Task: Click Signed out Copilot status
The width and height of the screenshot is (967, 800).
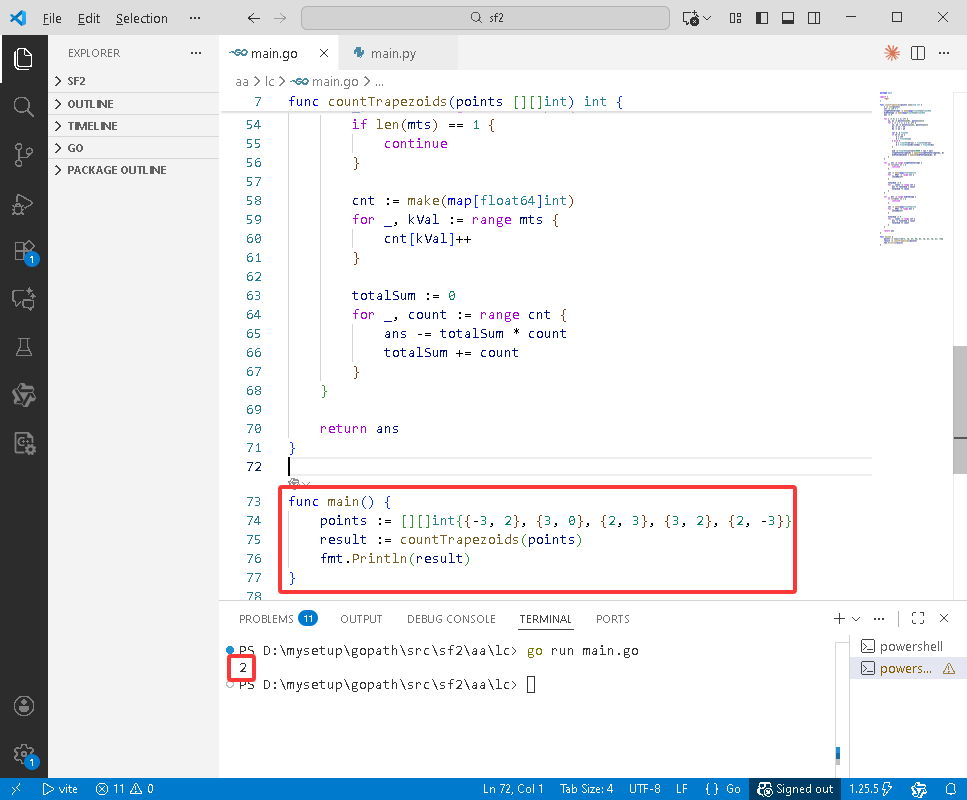Action: pyautogui.click(x=795, y=789)
